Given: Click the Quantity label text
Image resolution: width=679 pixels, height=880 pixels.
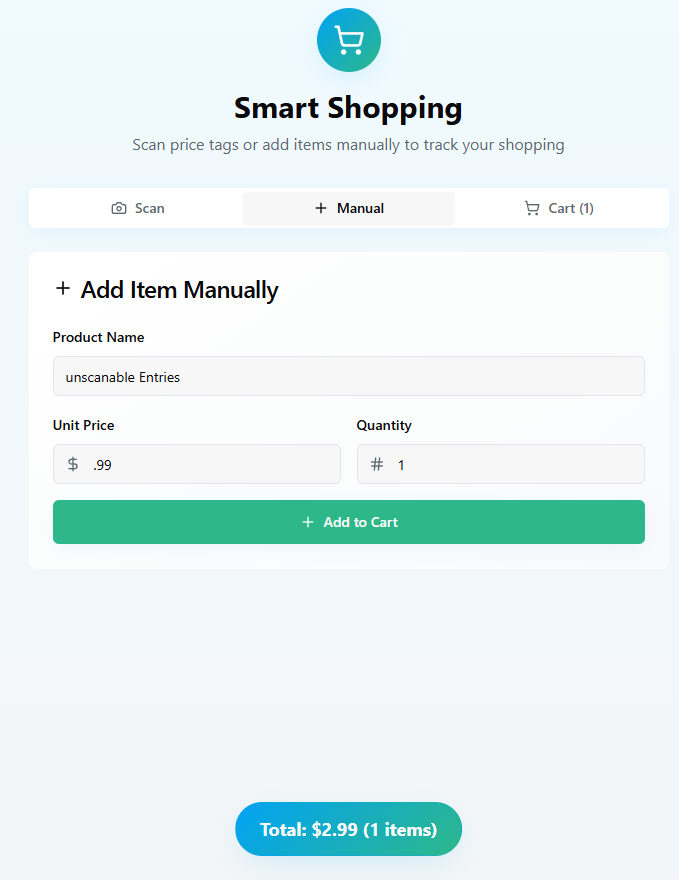Looking at the screenshot, I should pyautogui.click(x=384, y=425).
